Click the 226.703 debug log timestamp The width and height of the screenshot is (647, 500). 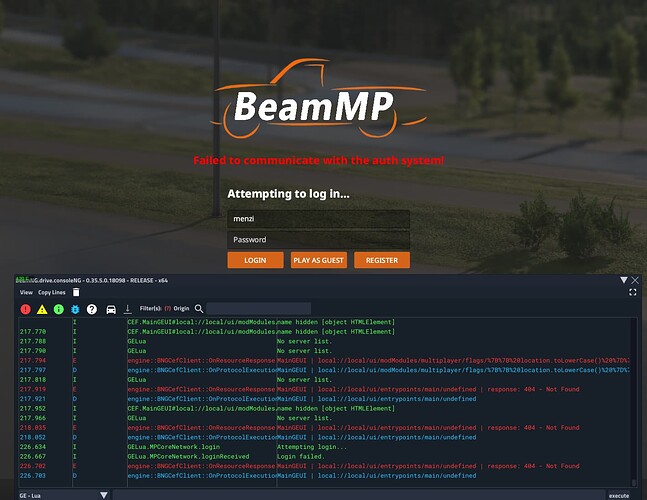pyautogui.click(x=33, y=476)
